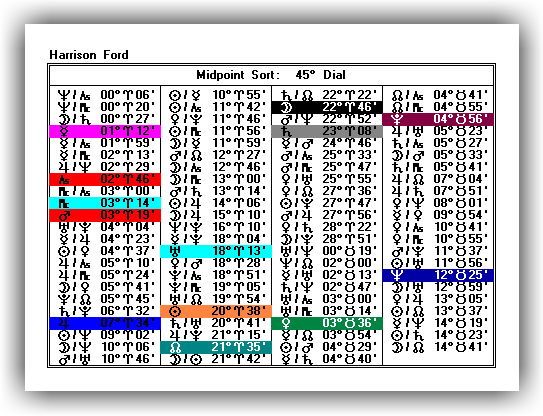The image size is (543, 416).
Task: Click Sun/Node midpoint at 13° Taurus 37'
Action: [439, 311]
